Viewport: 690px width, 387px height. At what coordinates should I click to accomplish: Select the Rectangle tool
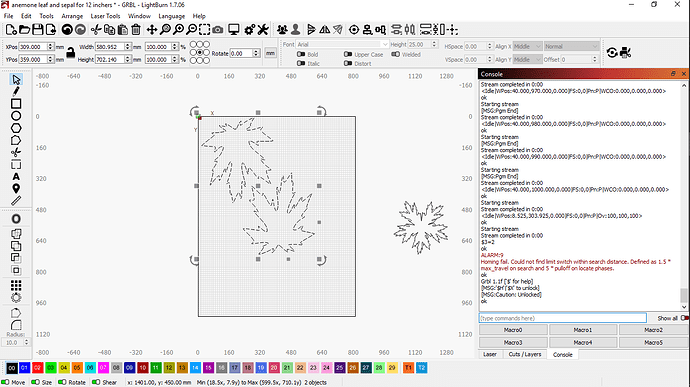point(16,104)
